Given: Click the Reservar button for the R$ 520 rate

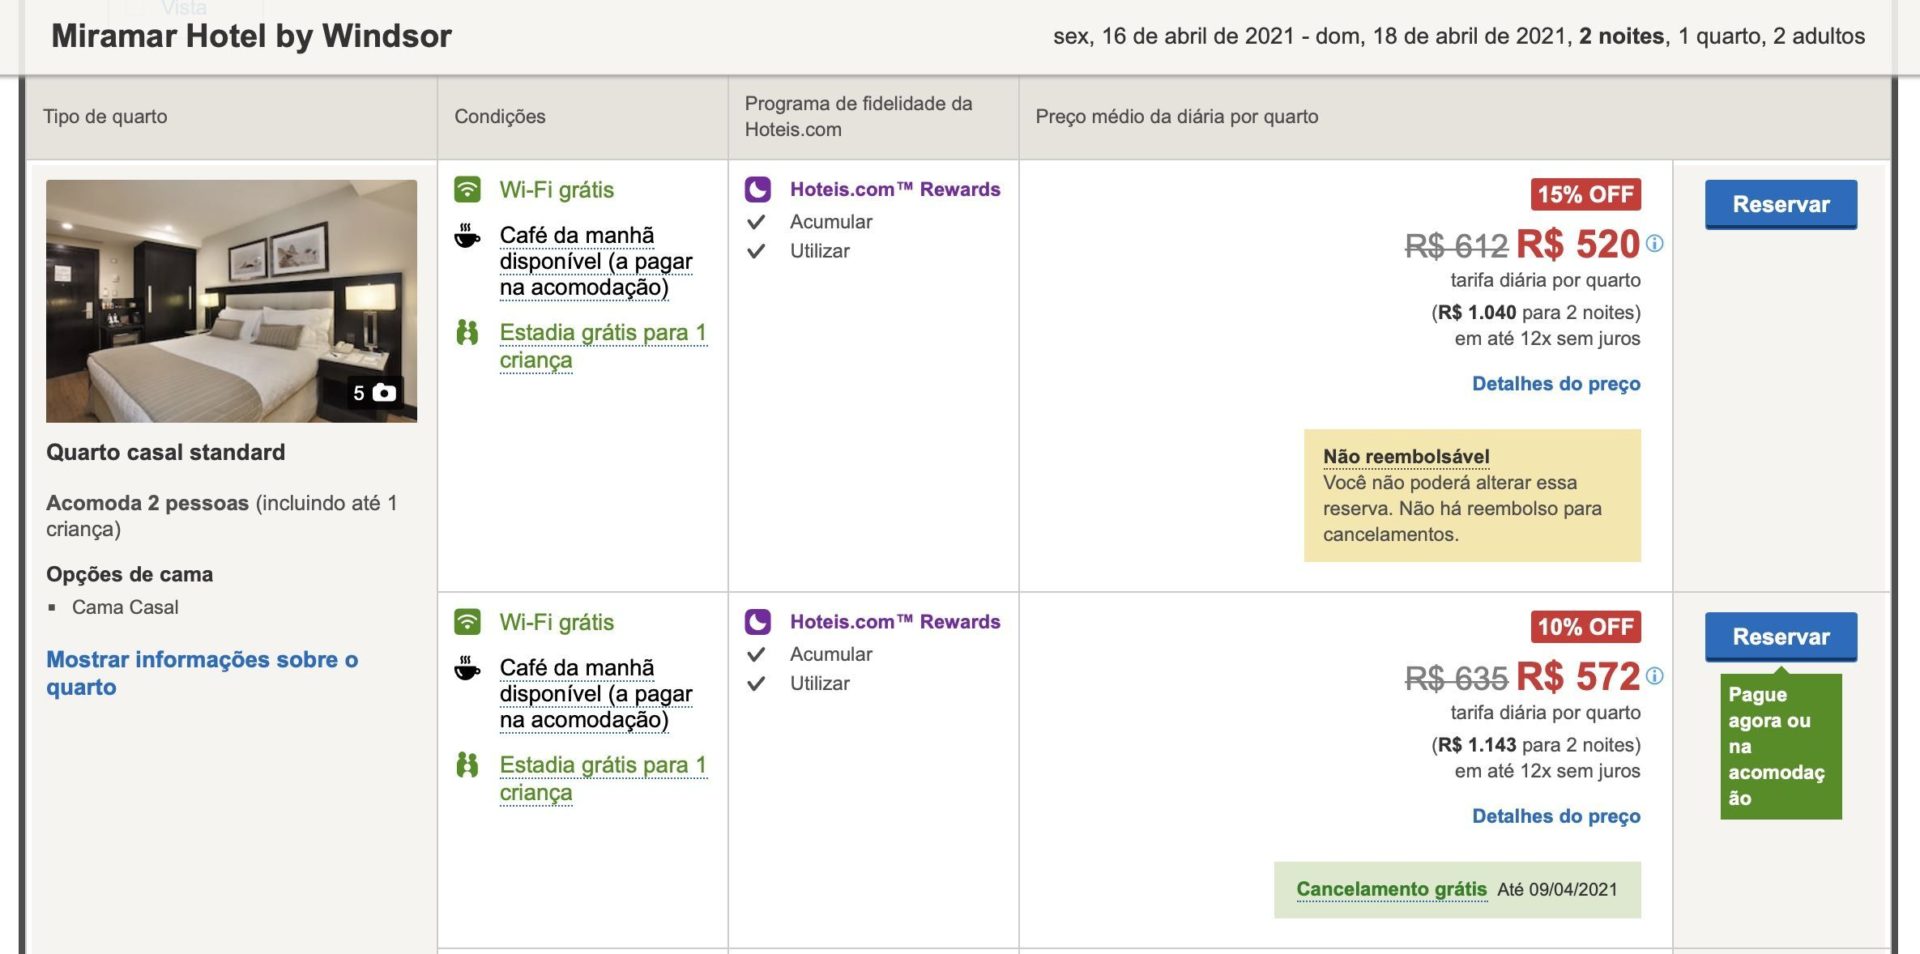Looking at the screenshot, I should click(x=1781, y=204).
